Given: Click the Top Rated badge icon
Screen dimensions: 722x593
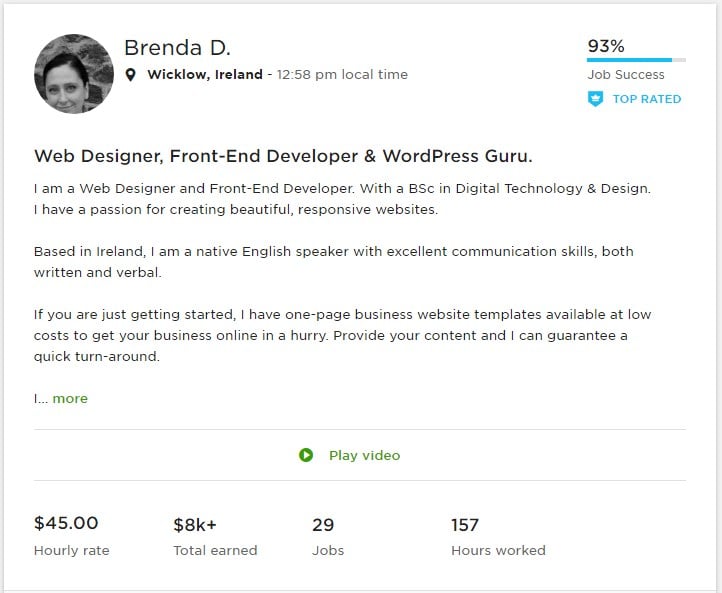Looking at the screenshot, I should coord(595,99).
